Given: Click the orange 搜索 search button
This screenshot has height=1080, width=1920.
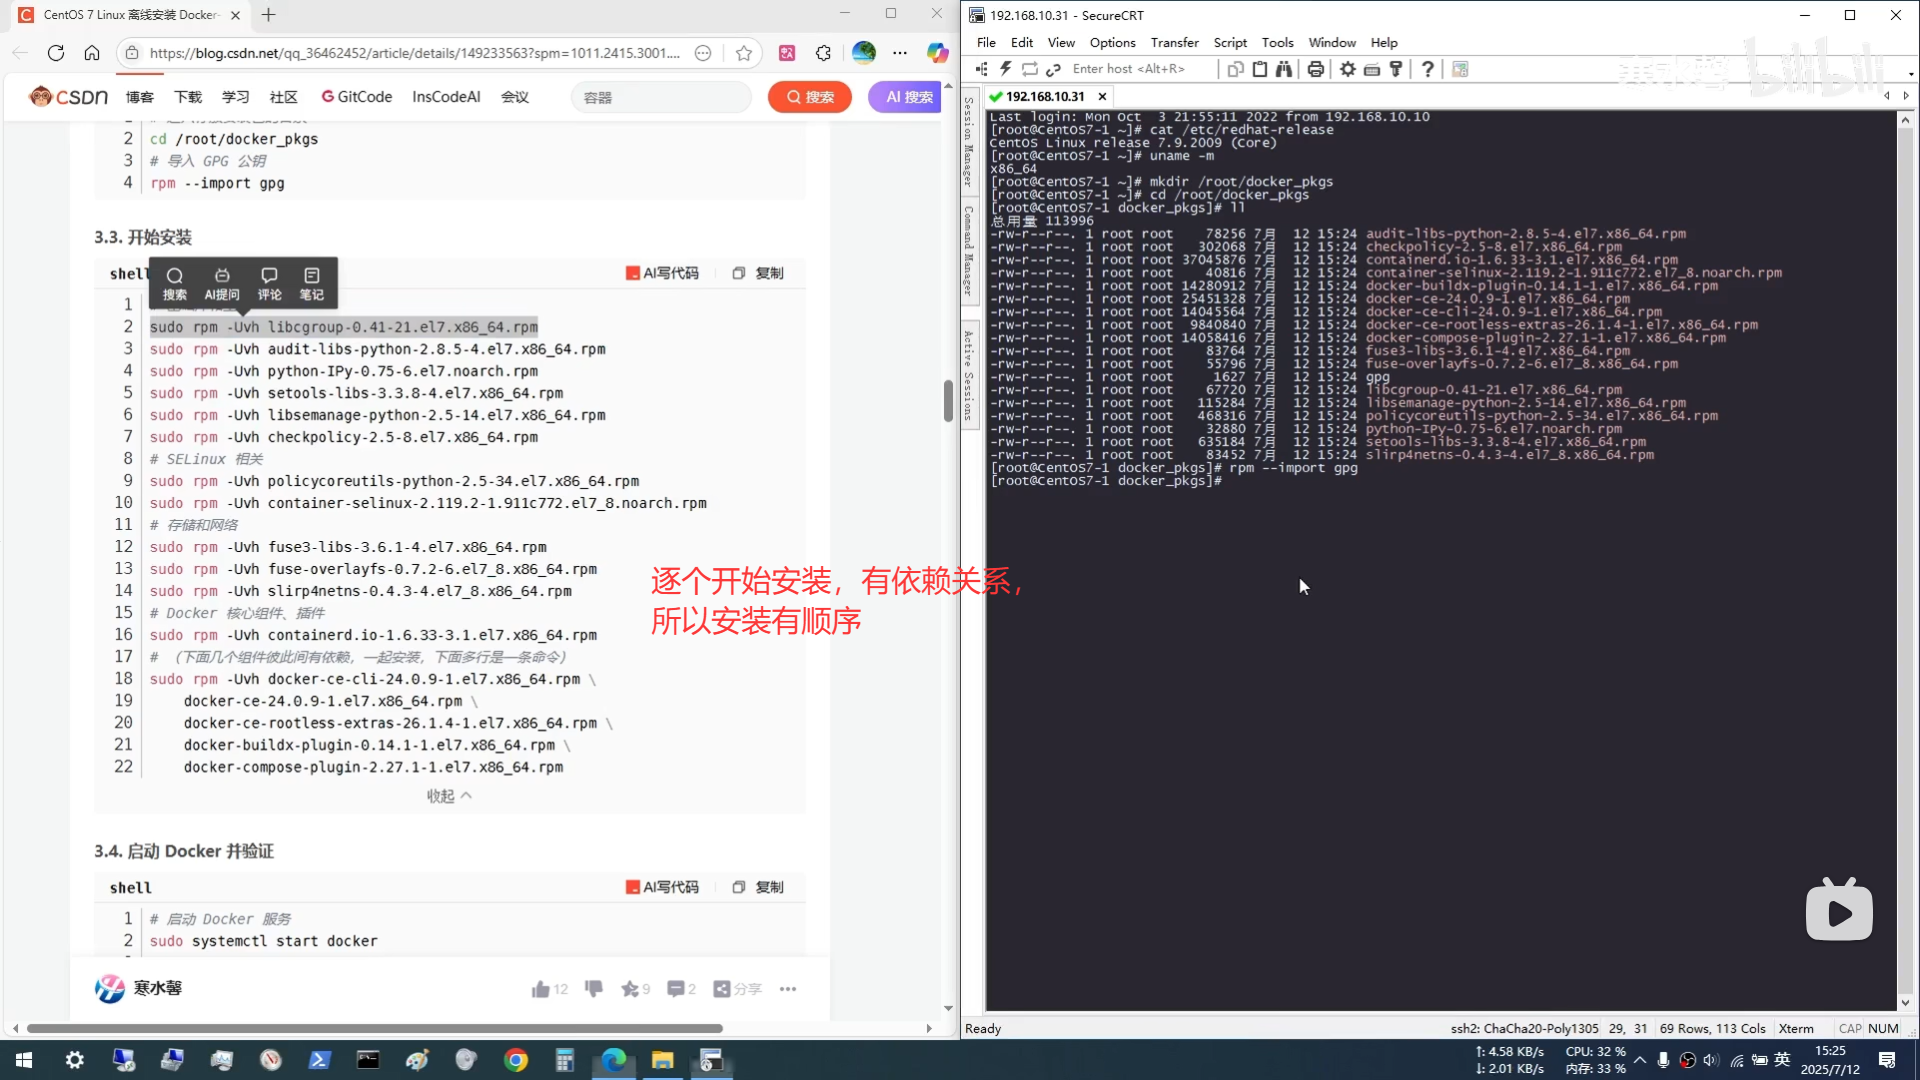Looking at the screenshot, I should pyautogui.click(x=810, y=97).
